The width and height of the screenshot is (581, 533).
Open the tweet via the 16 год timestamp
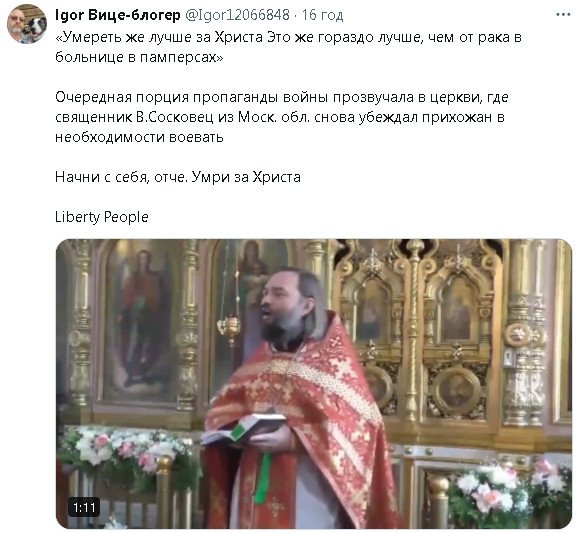click(x=322, y=15)
